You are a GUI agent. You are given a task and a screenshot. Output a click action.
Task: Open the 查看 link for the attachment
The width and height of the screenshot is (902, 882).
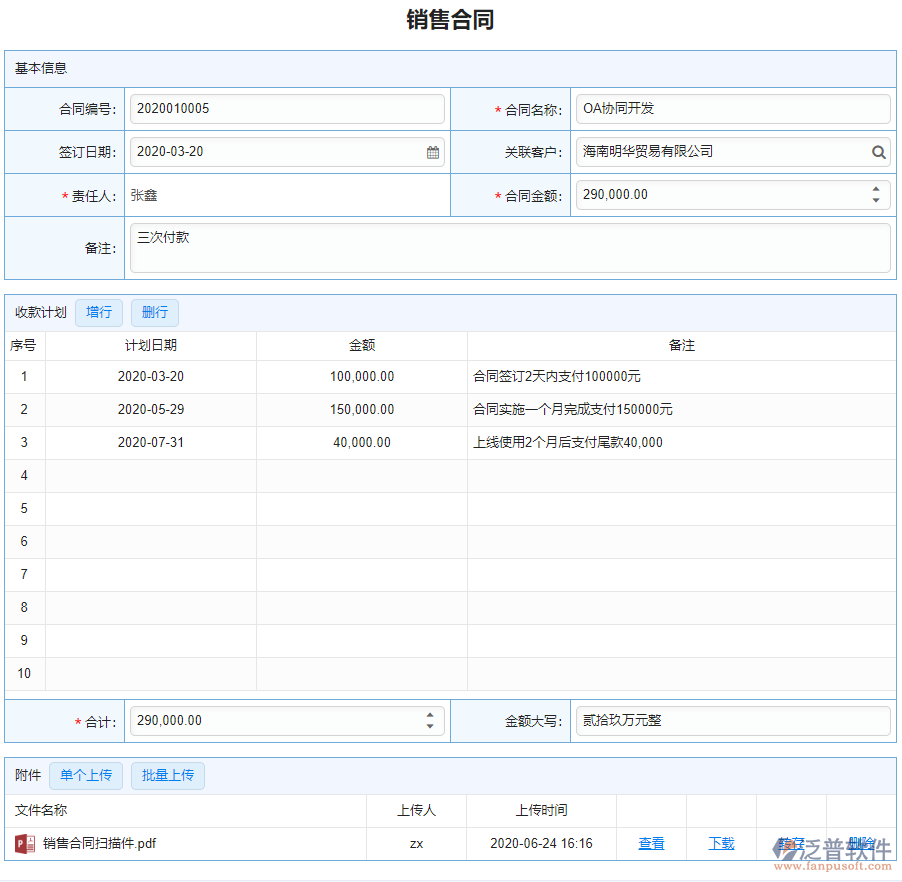(651, 844)
